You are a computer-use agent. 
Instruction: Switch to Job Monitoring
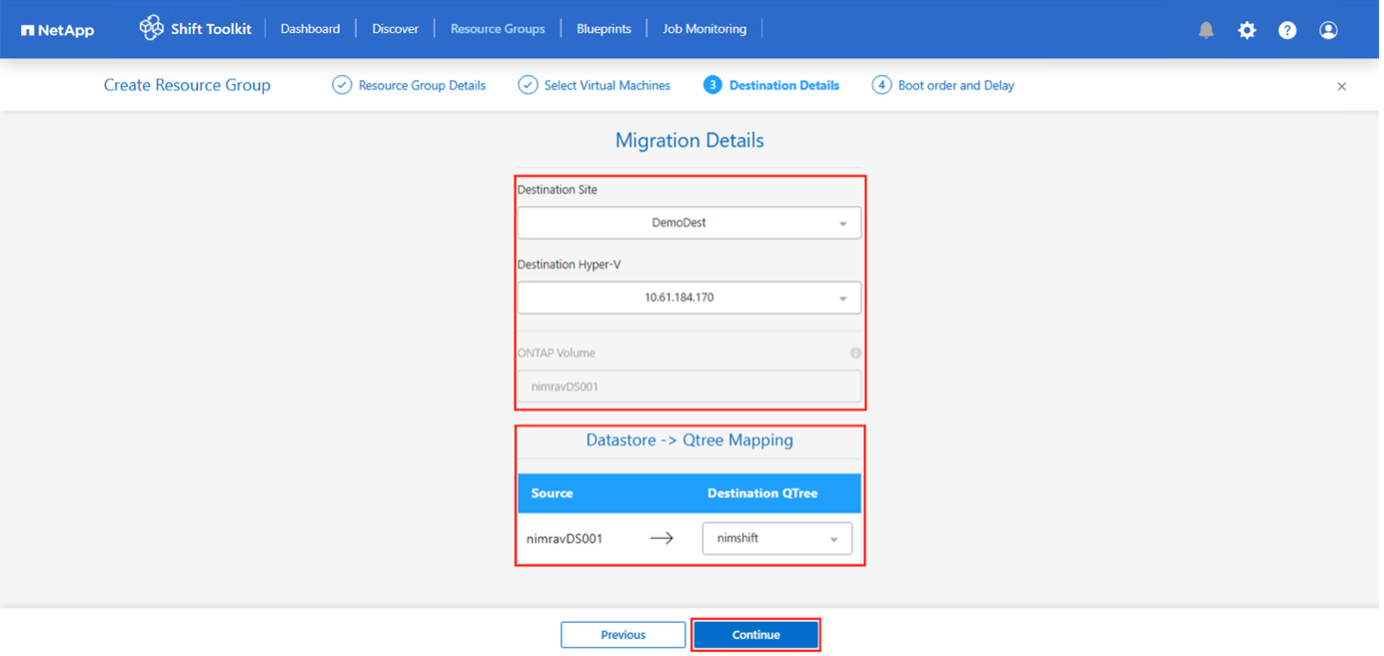[704, 29]
